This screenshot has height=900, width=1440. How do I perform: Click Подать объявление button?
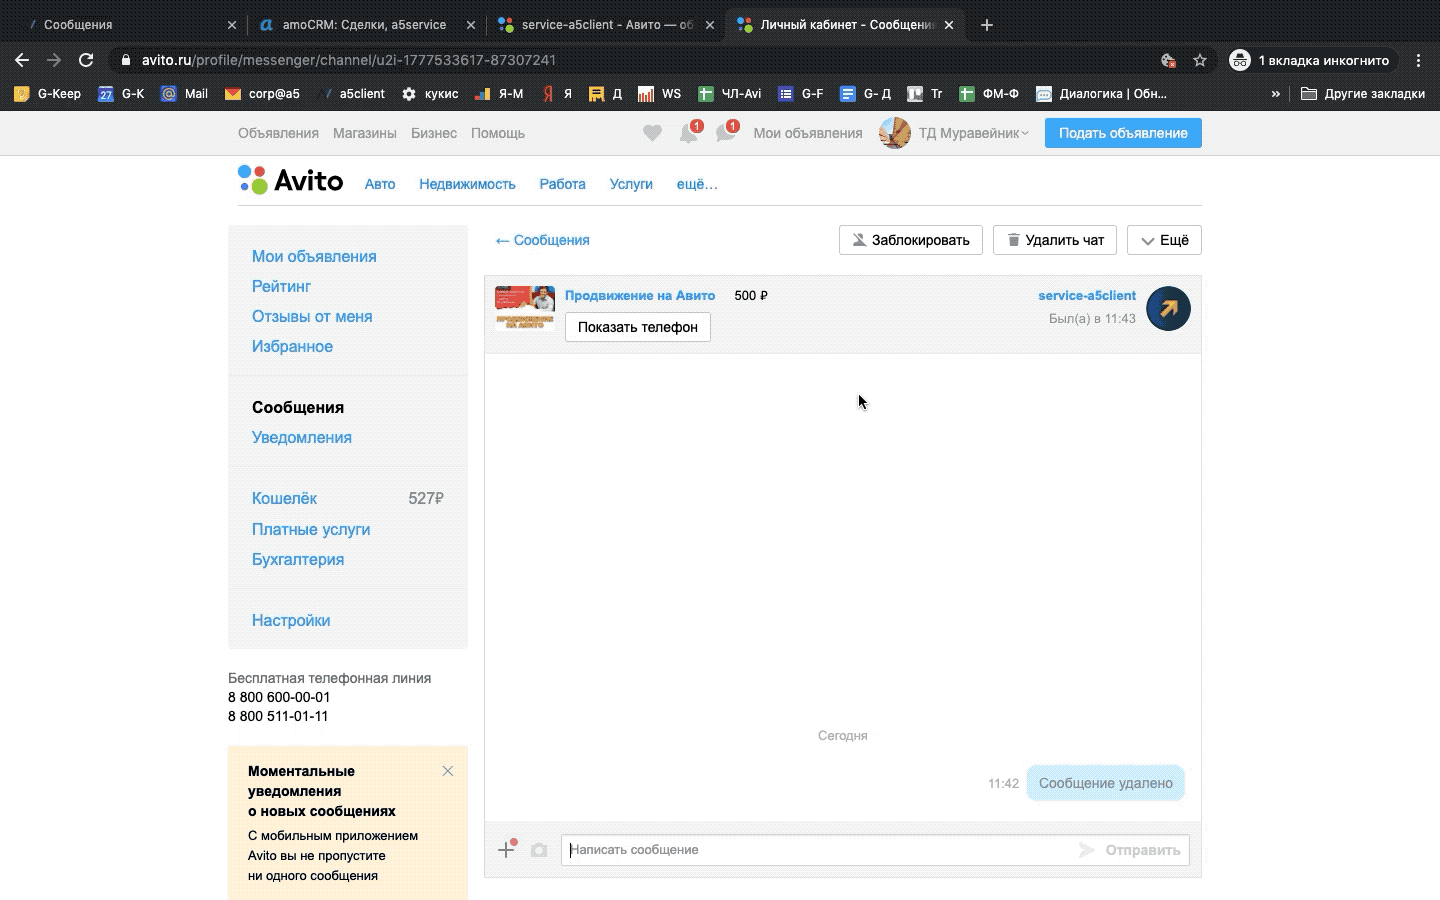pos(1123,133)
